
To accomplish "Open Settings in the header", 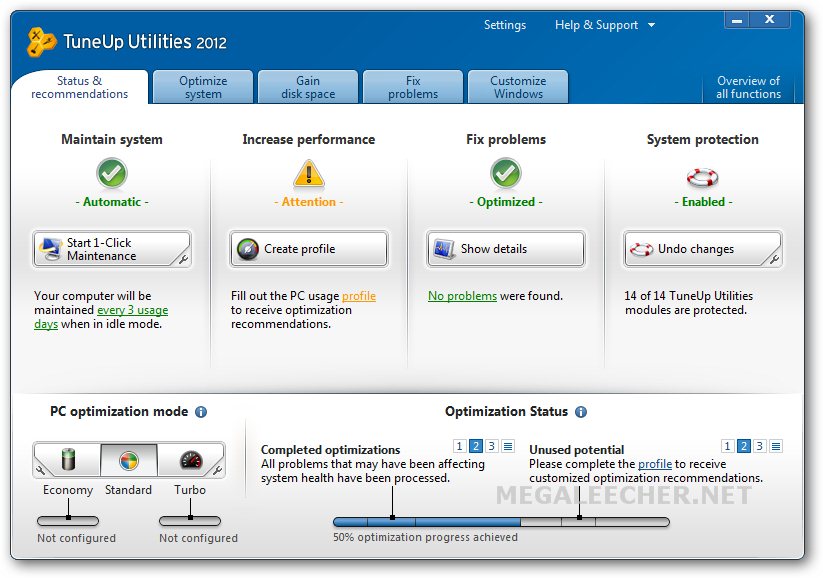I will [x=505, y=25].
